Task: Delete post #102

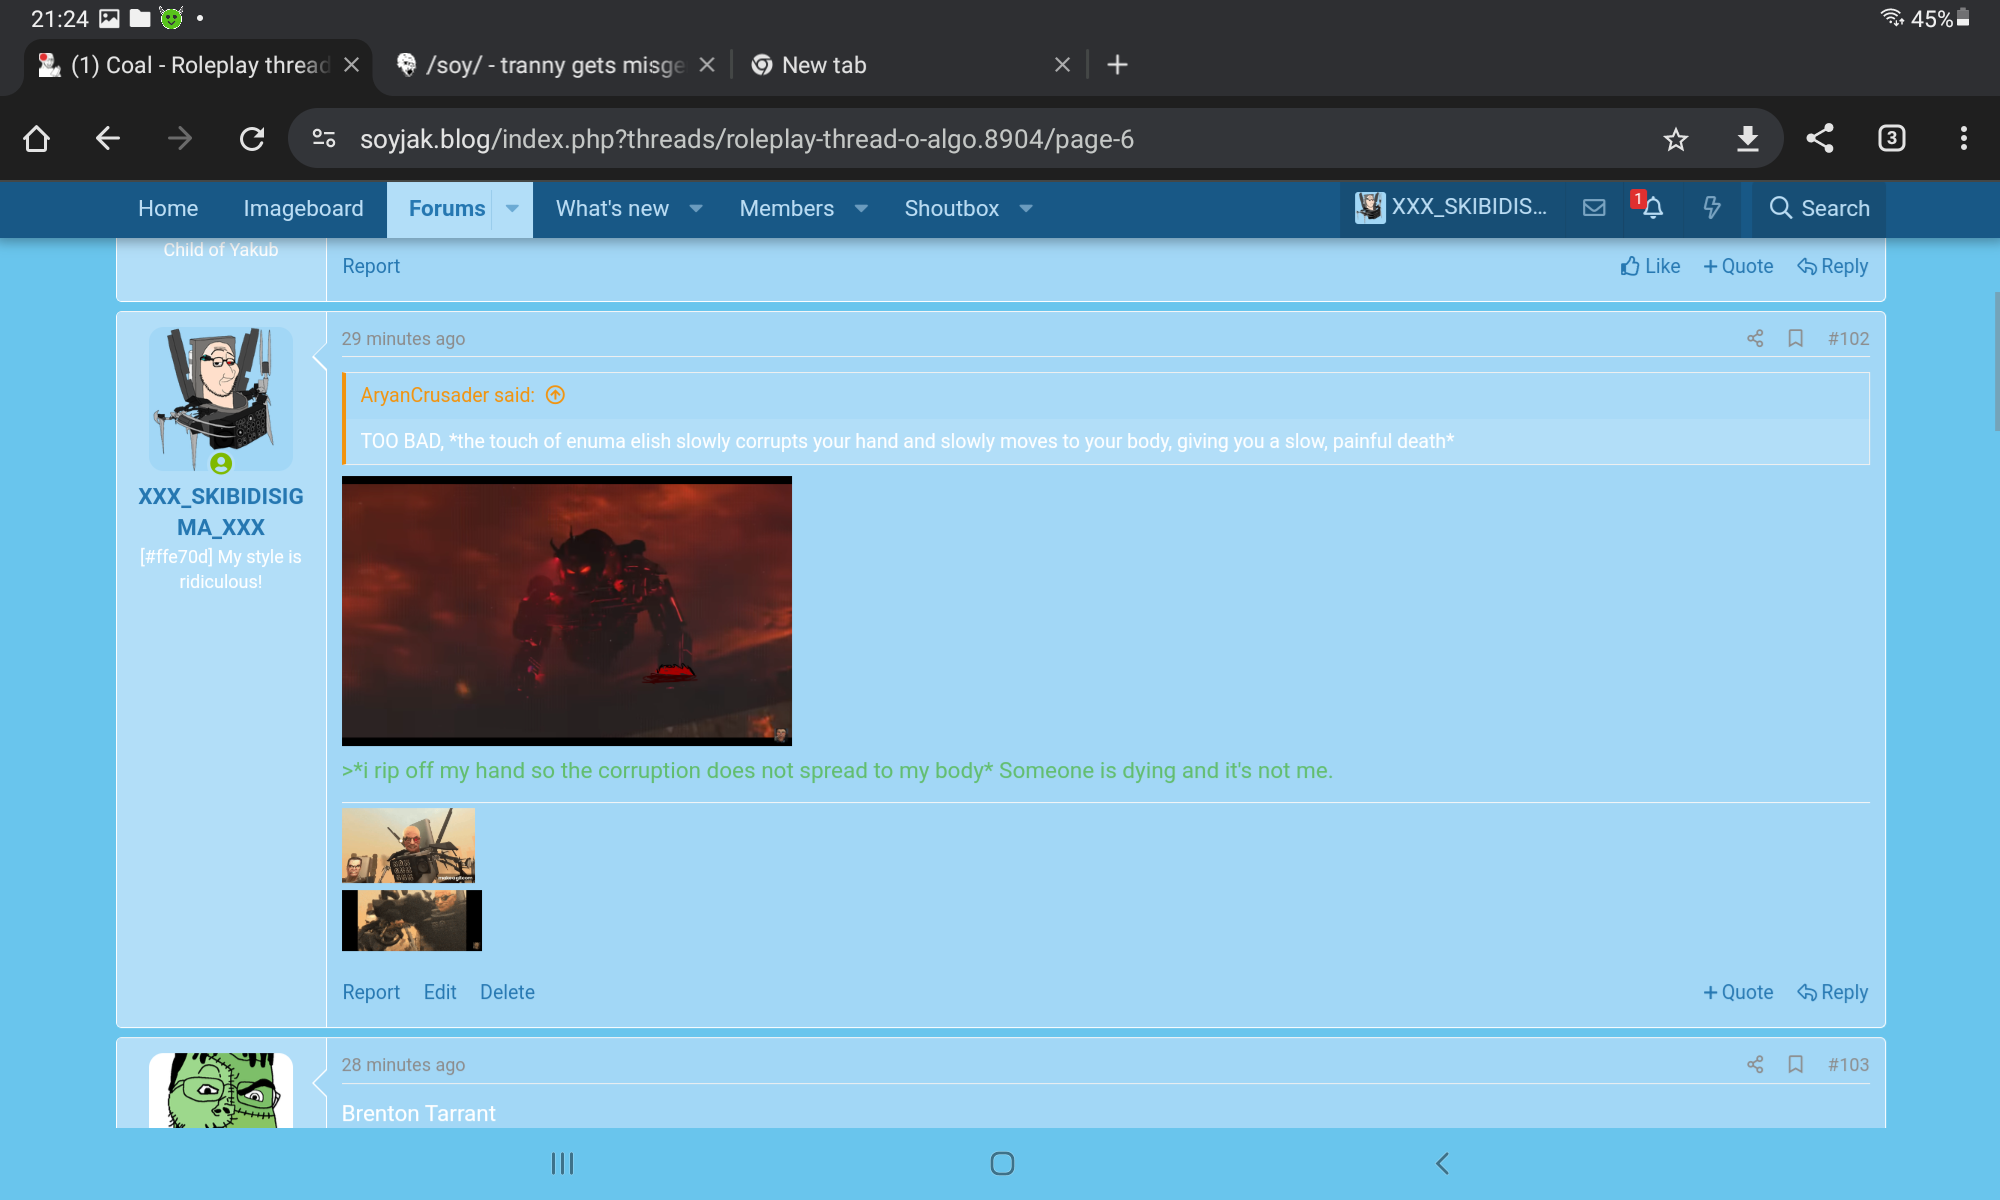Action: [x=507, y=992]
